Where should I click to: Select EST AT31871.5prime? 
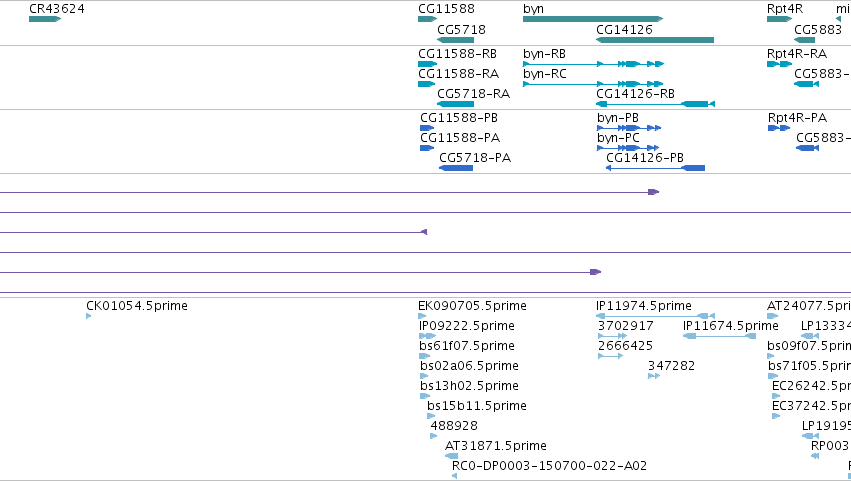pyautogui.click(x=496, y=446)
